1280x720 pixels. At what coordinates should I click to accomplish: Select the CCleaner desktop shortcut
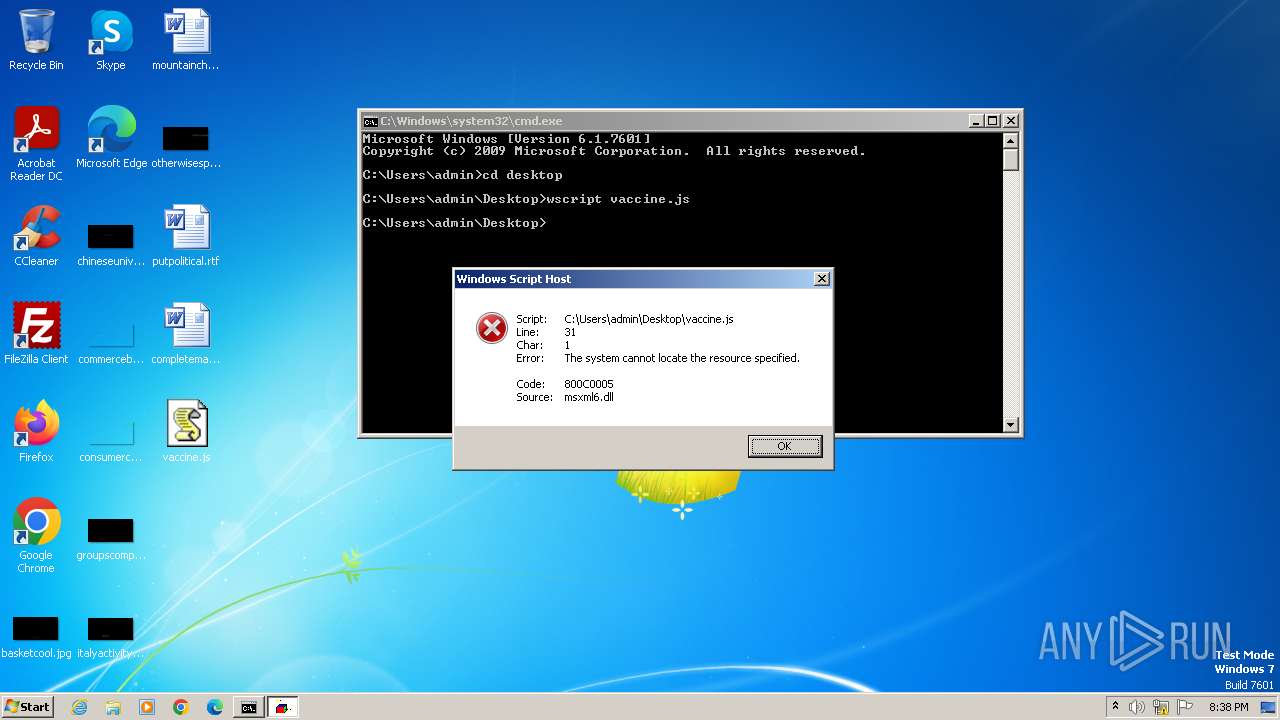[36, 236]
